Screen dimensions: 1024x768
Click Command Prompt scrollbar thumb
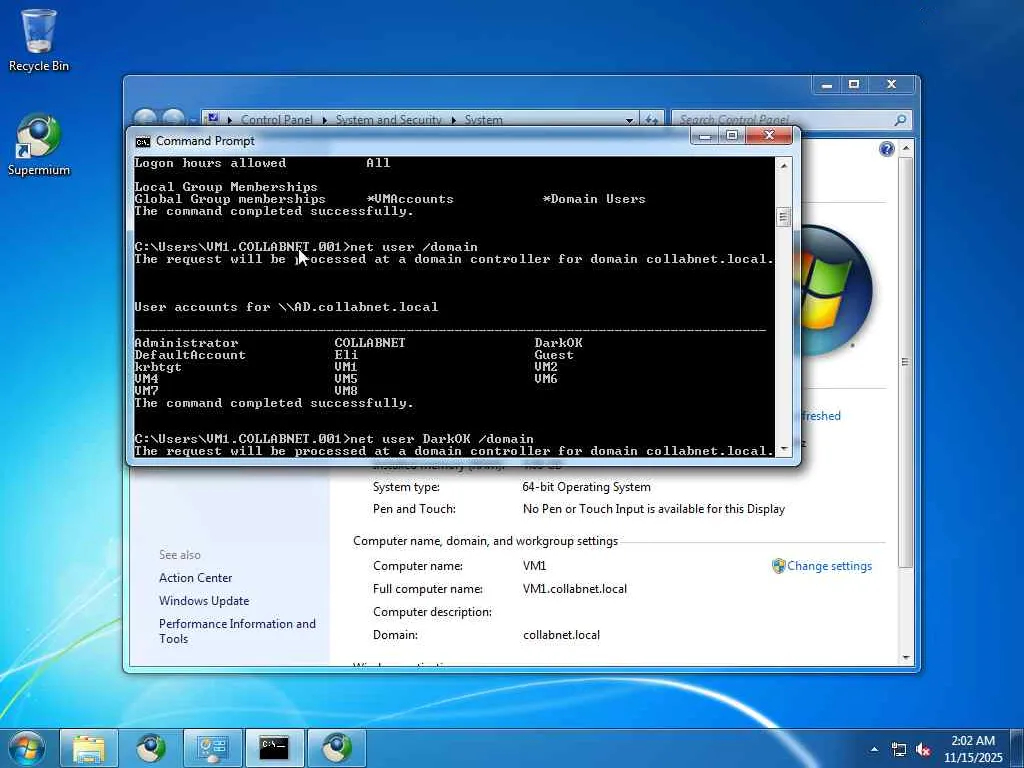(784, 217)
